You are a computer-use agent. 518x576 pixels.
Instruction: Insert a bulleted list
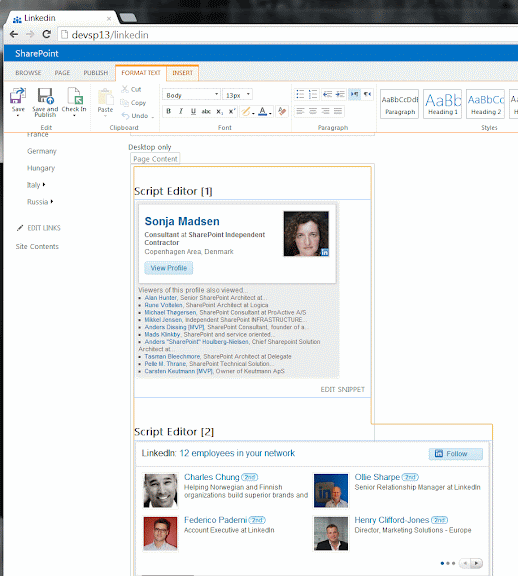click(x=300, y=94)
